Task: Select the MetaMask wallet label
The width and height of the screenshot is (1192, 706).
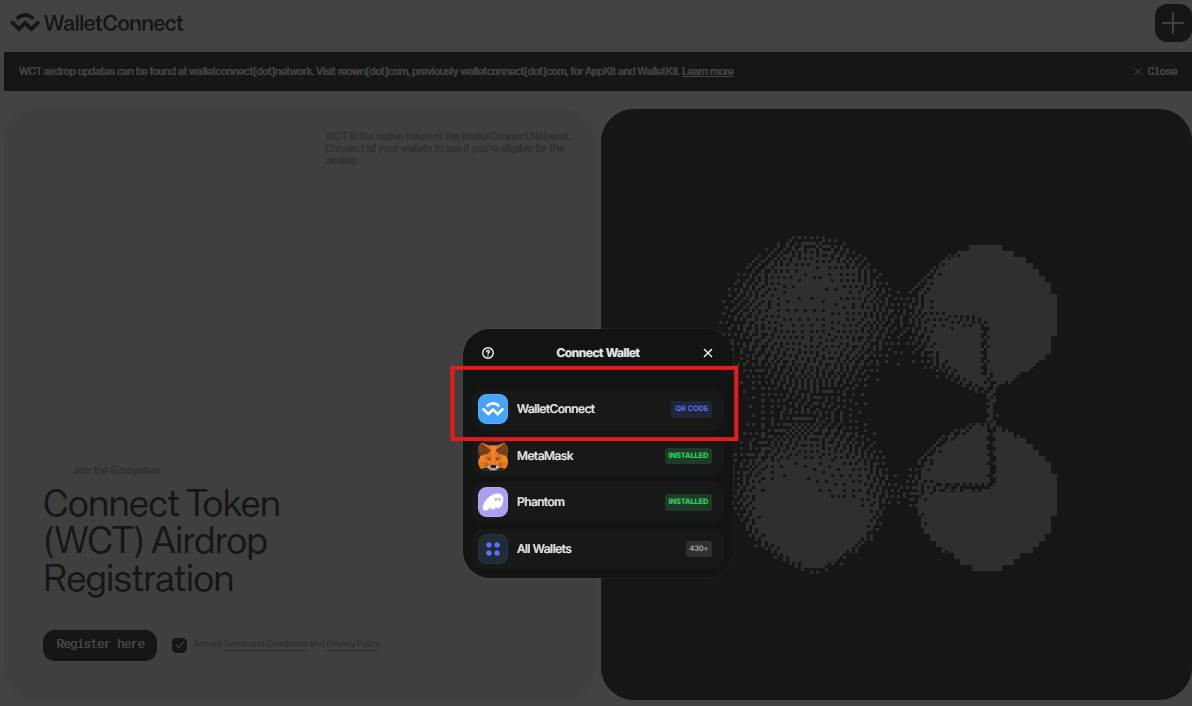Action: click(x=545, y=456)
